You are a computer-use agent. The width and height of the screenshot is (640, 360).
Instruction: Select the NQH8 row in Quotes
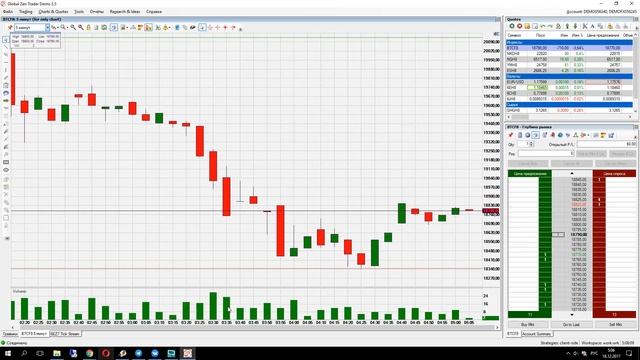tap(569, 59)
